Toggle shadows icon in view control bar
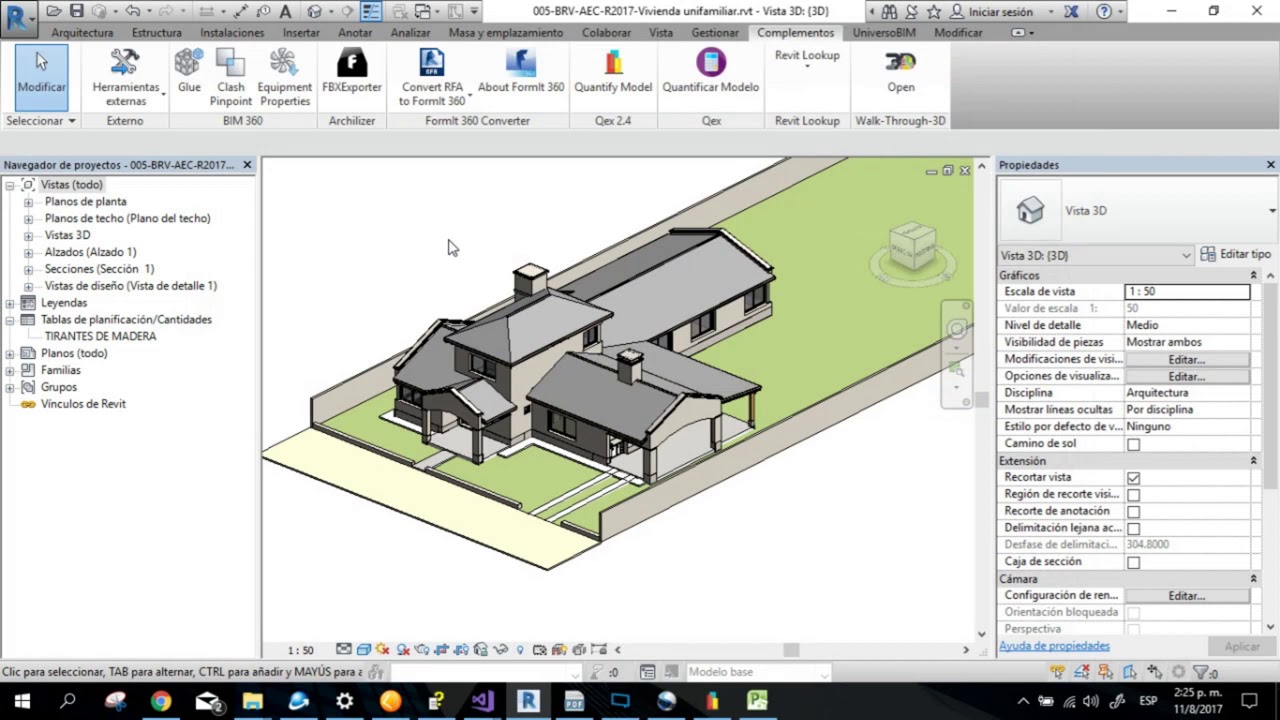Viewport: 1280px width, 720px height. [x=403, y=650]
